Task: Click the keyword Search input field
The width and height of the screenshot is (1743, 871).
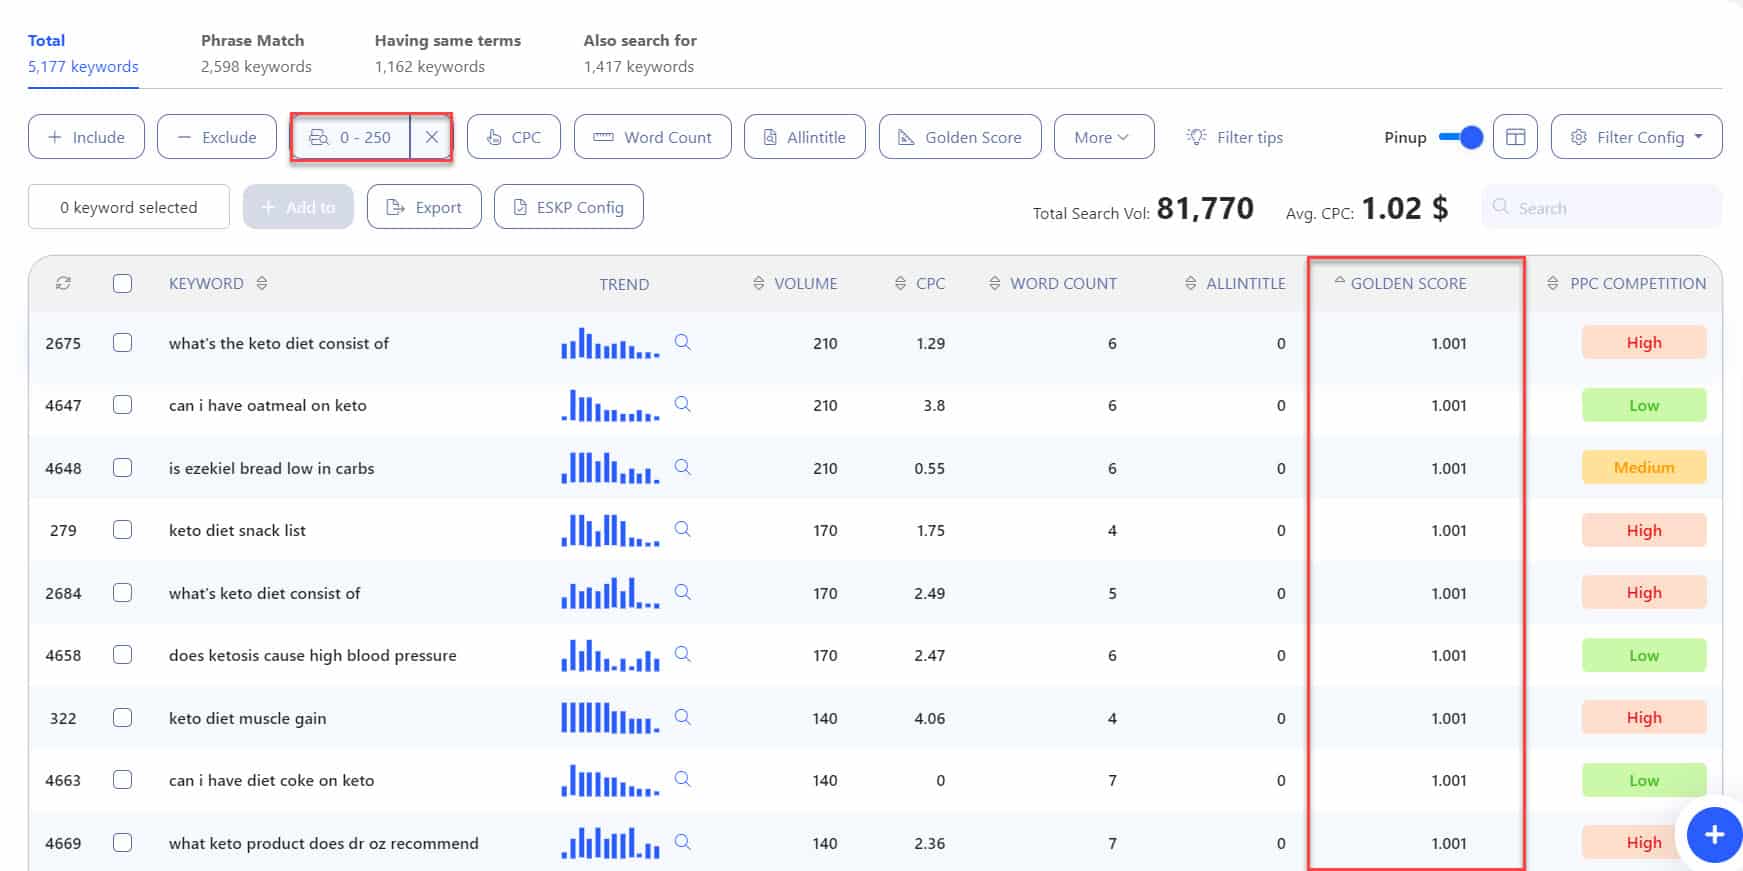Action: tap(1610, 208)
